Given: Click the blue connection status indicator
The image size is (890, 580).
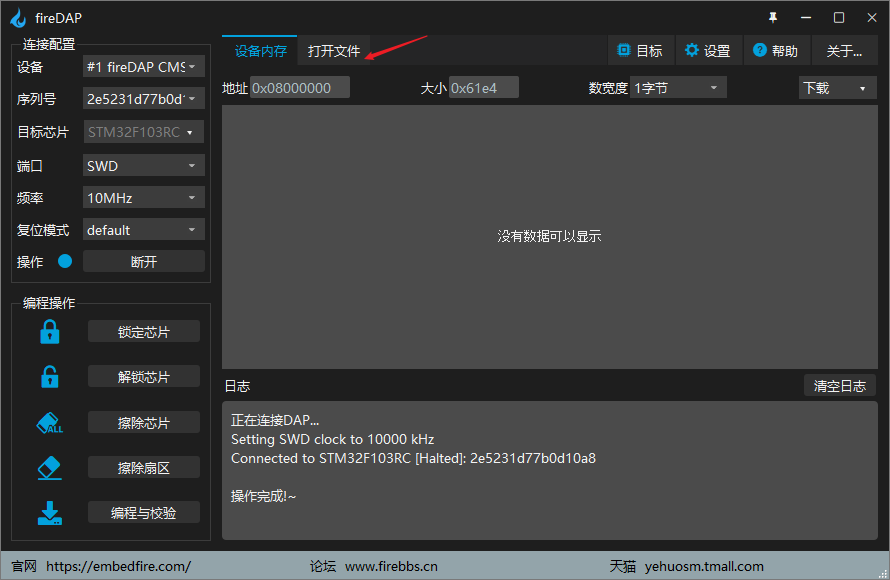Looking at the screenshot, I should click(65, 261).
